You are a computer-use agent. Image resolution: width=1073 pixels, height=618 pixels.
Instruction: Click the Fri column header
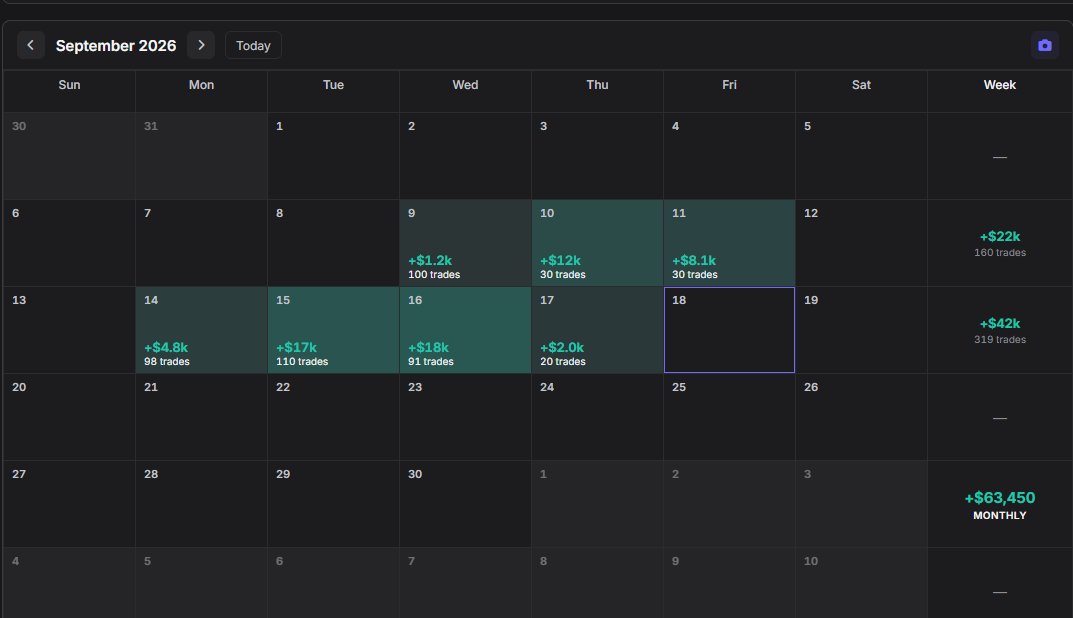[x=729, y=85]
